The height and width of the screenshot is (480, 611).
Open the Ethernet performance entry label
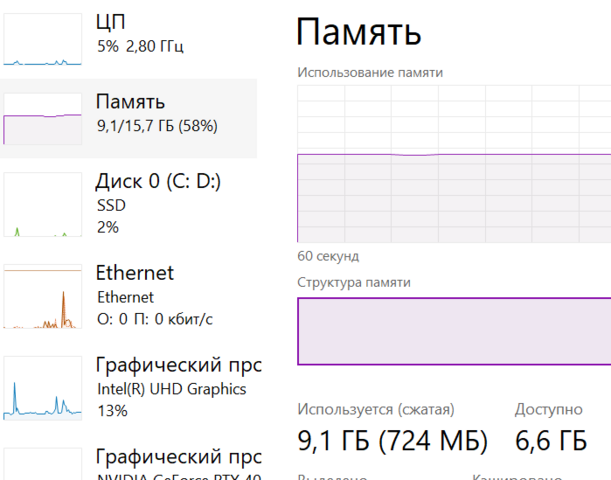pyautogui.click(x=134, y=272)
